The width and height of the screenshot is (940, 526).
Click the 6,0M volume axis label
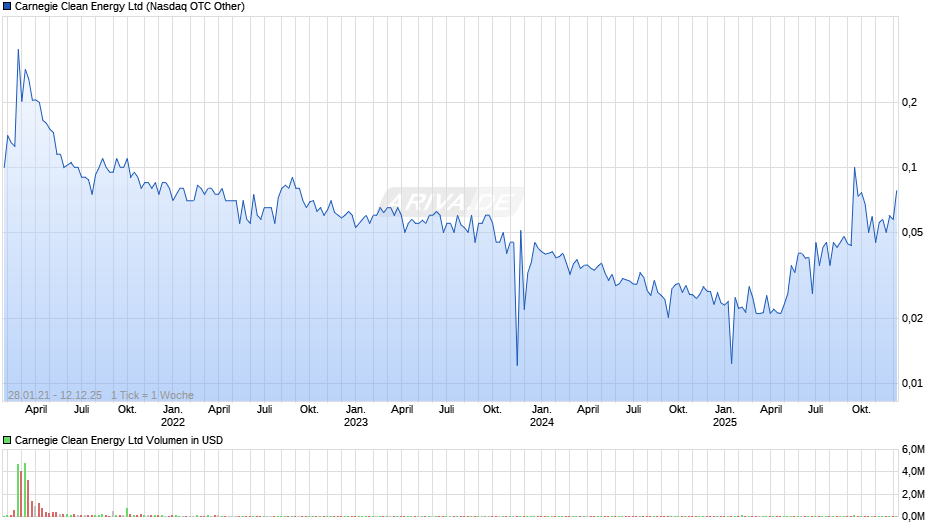pos(913,450)
